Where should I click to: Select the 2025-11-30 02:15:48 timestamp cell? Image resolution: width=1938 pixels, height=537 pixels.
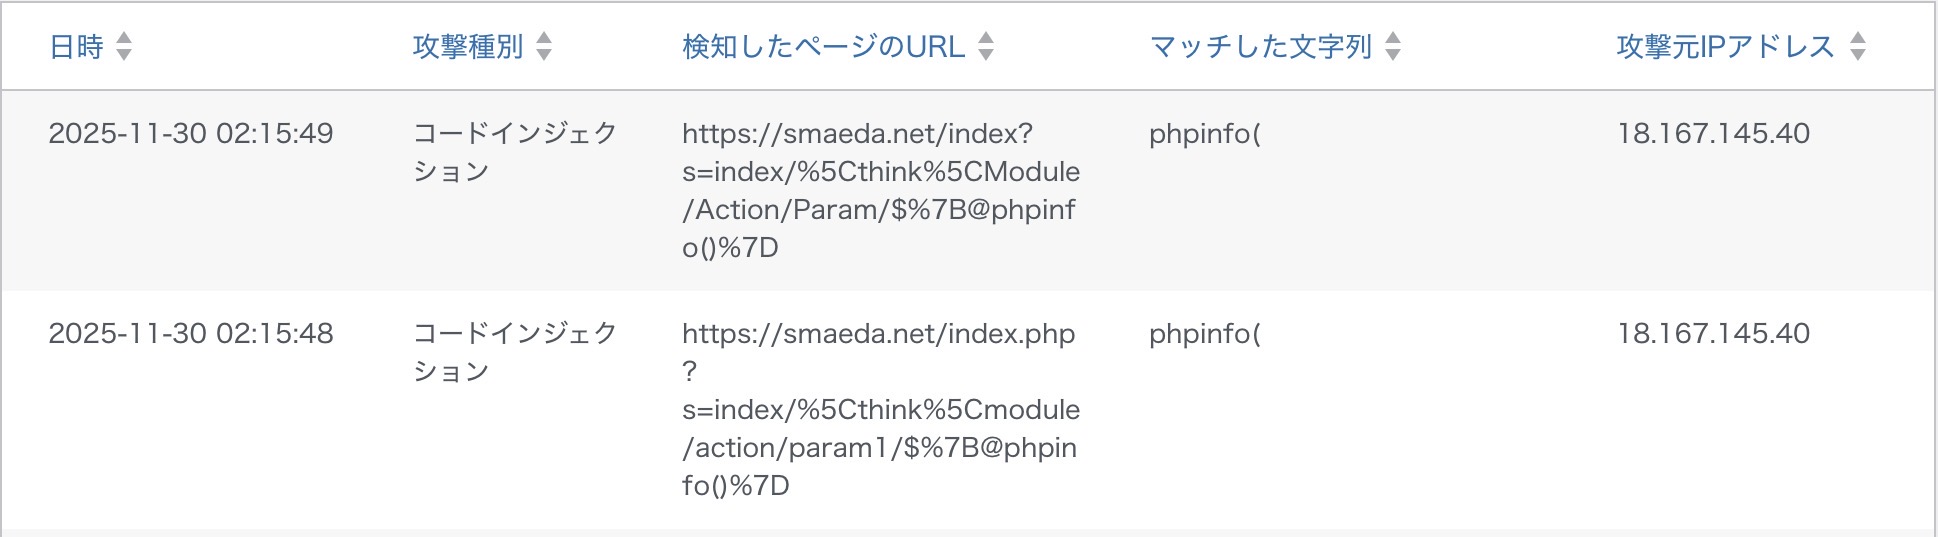click(x=191, y=334)
